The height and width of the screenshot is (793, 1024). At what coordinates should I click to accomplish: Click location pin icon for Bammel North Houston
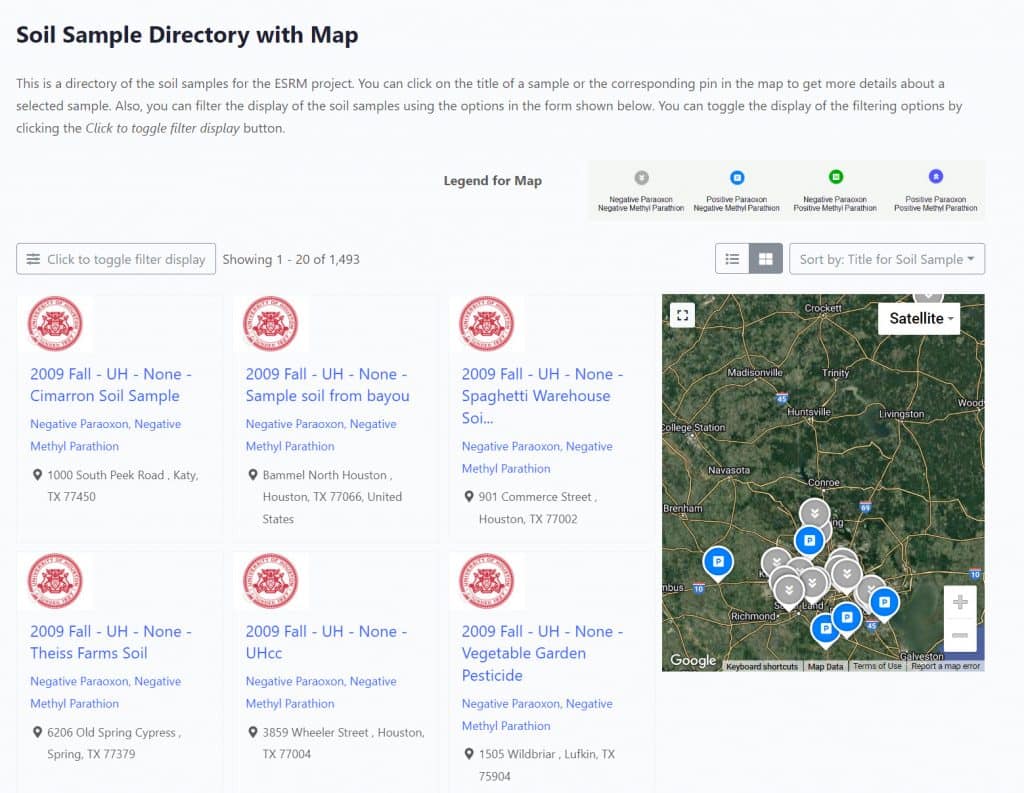tap(253, 475)
